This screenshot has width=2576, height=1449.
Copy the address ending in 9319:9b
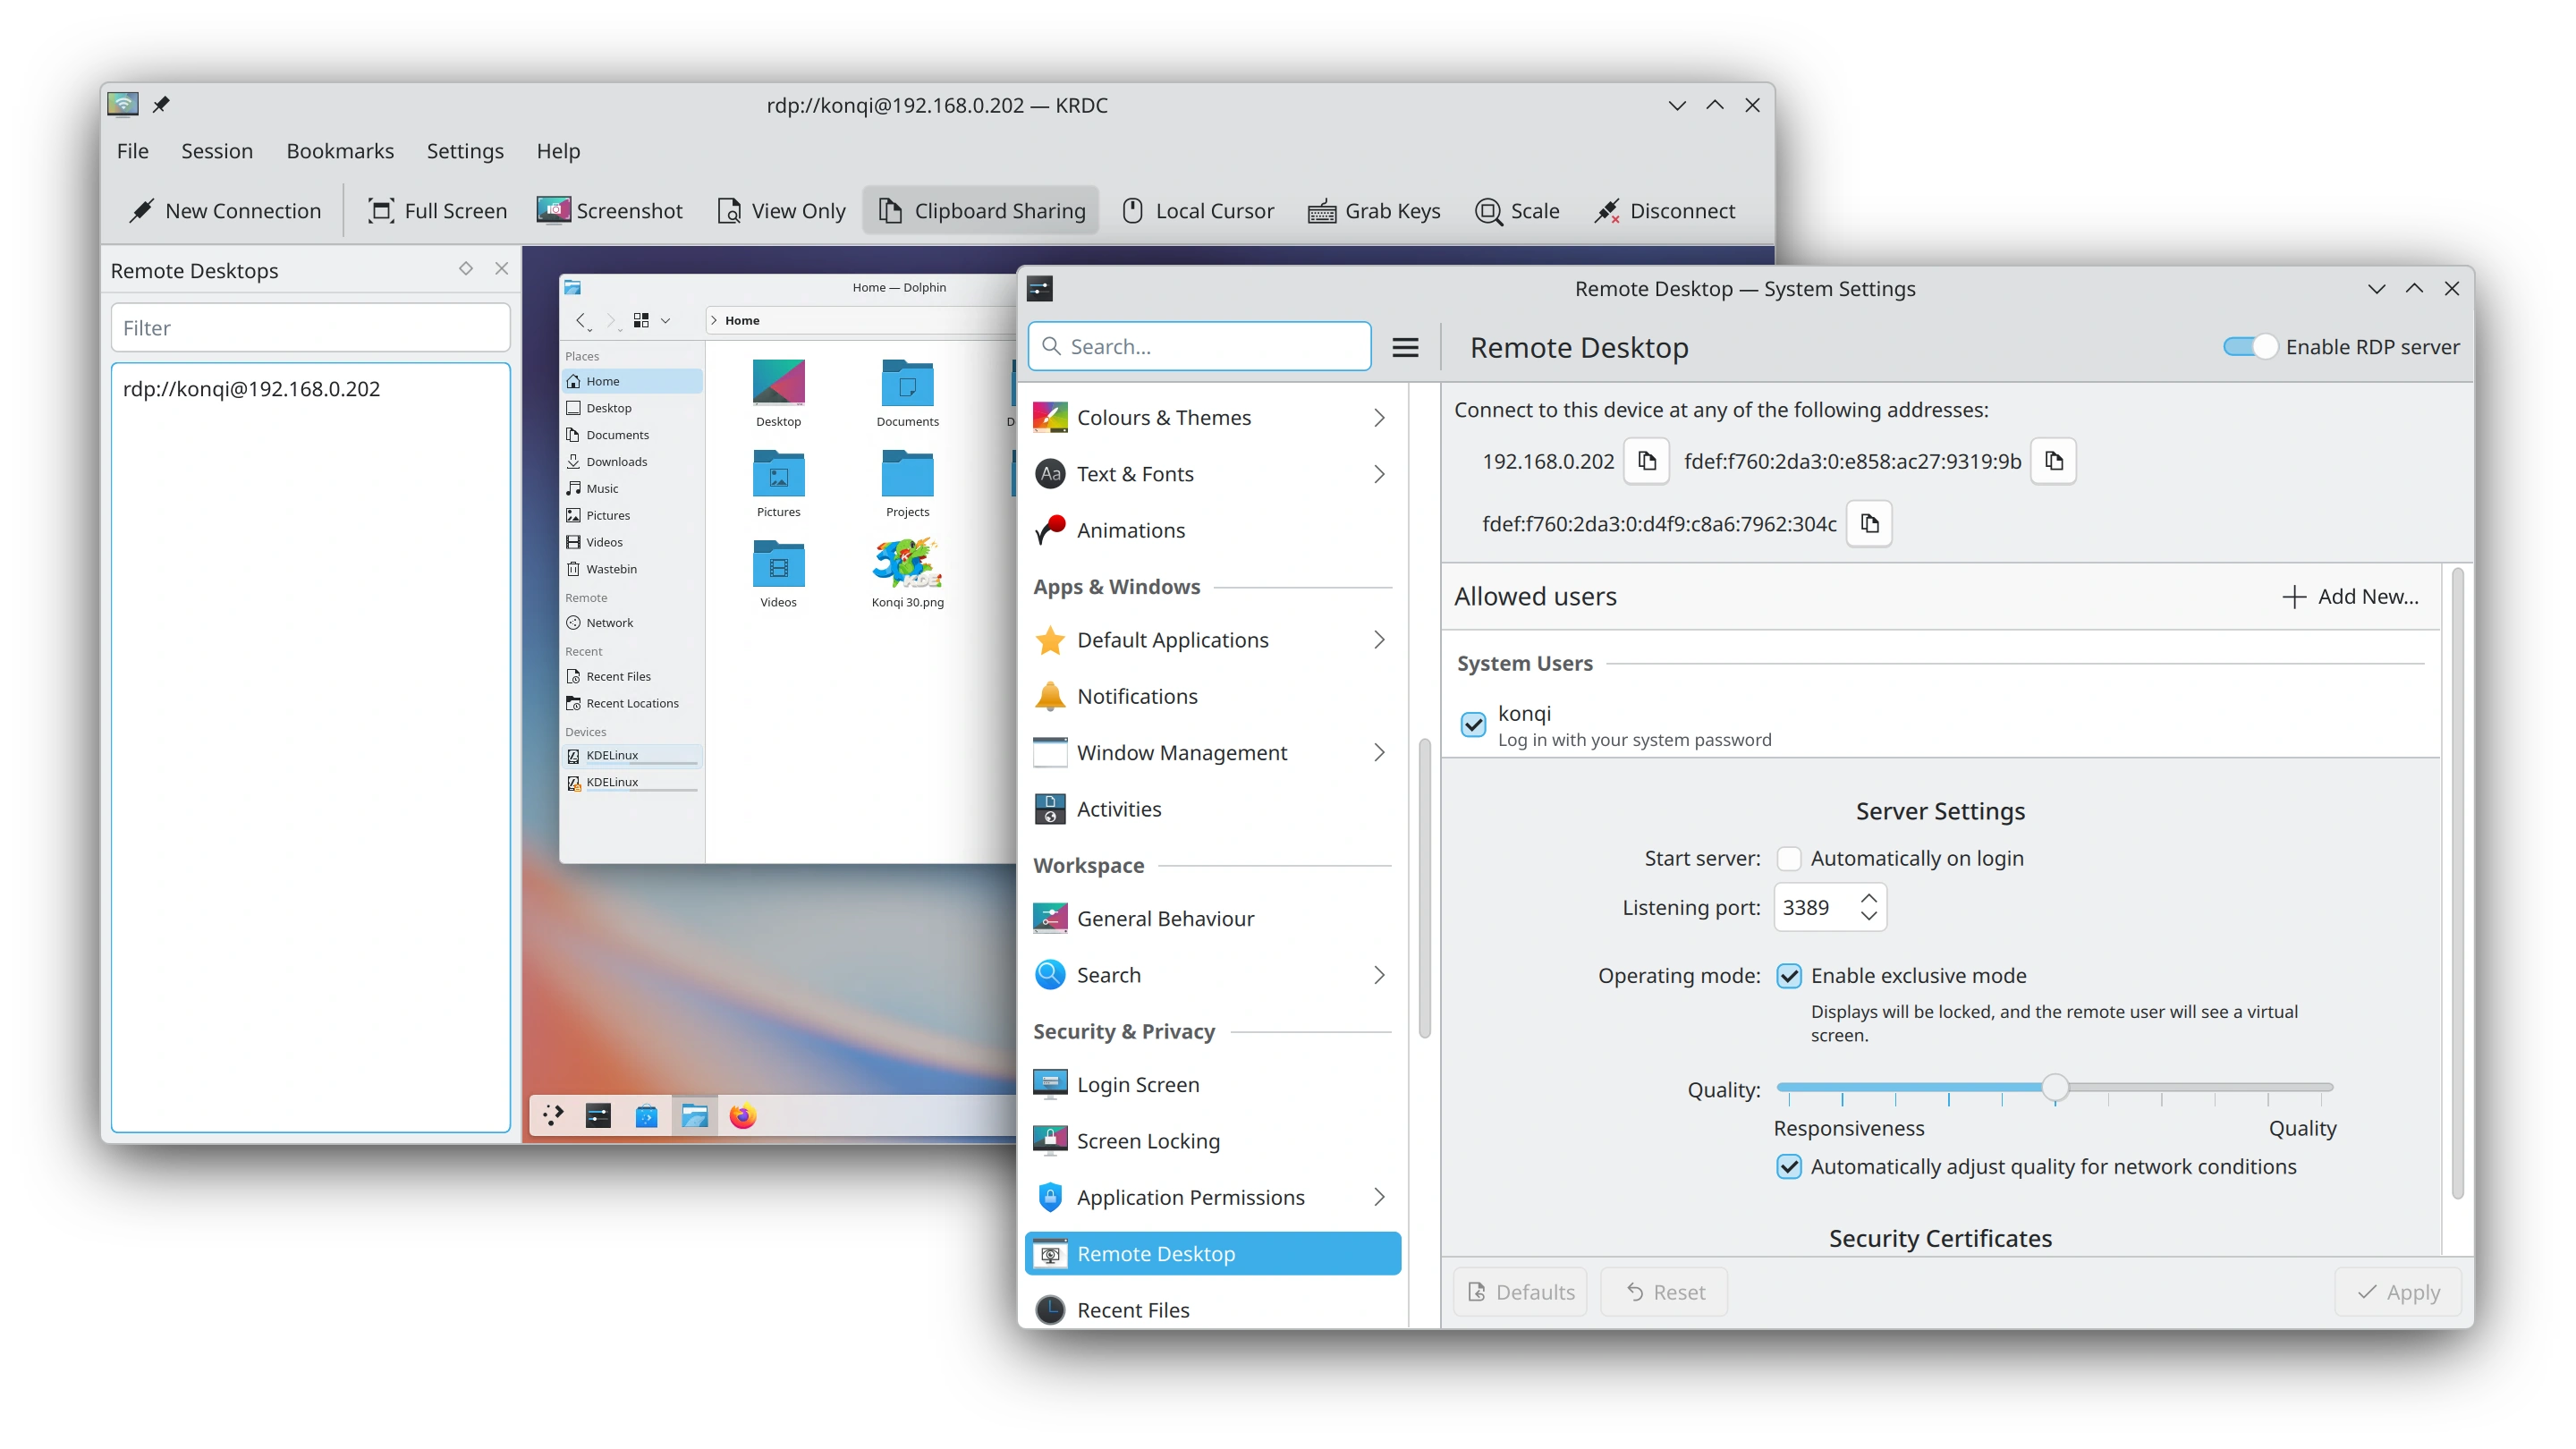[x=2054, y=461]
